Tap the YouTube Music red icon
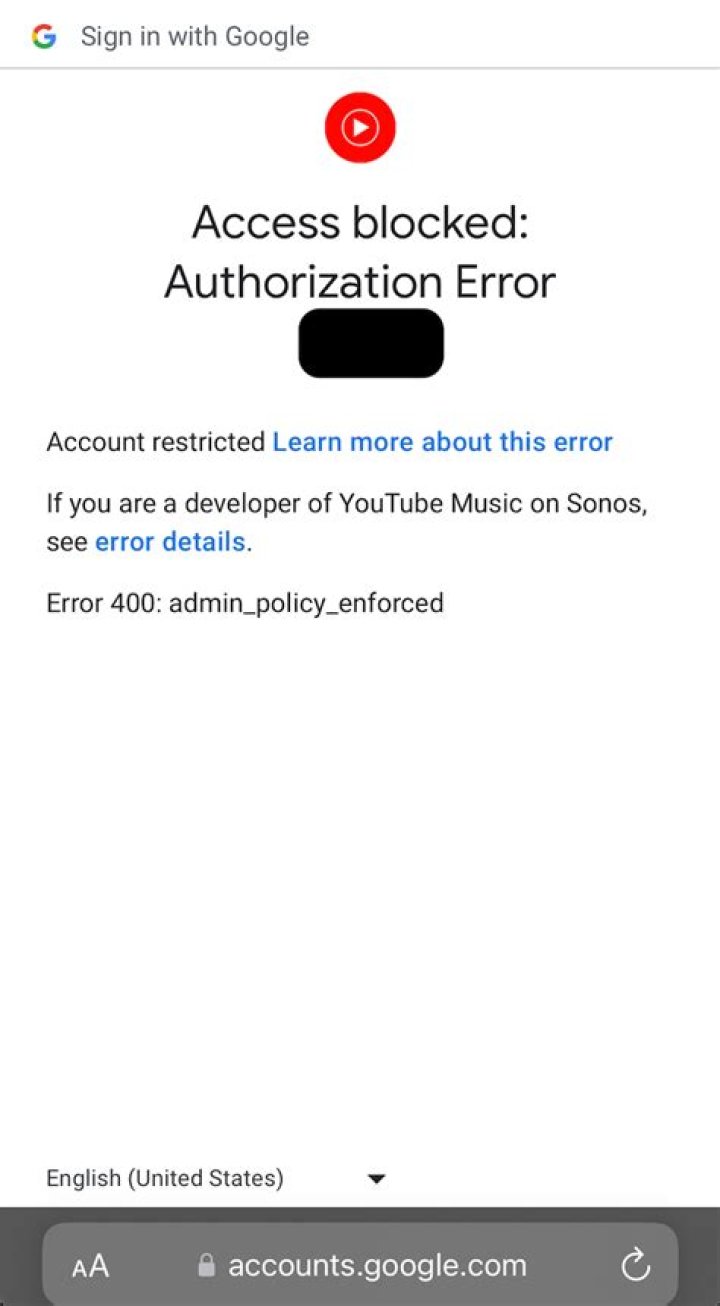This screenshot has height=1306, width=720. click(360, 127)
